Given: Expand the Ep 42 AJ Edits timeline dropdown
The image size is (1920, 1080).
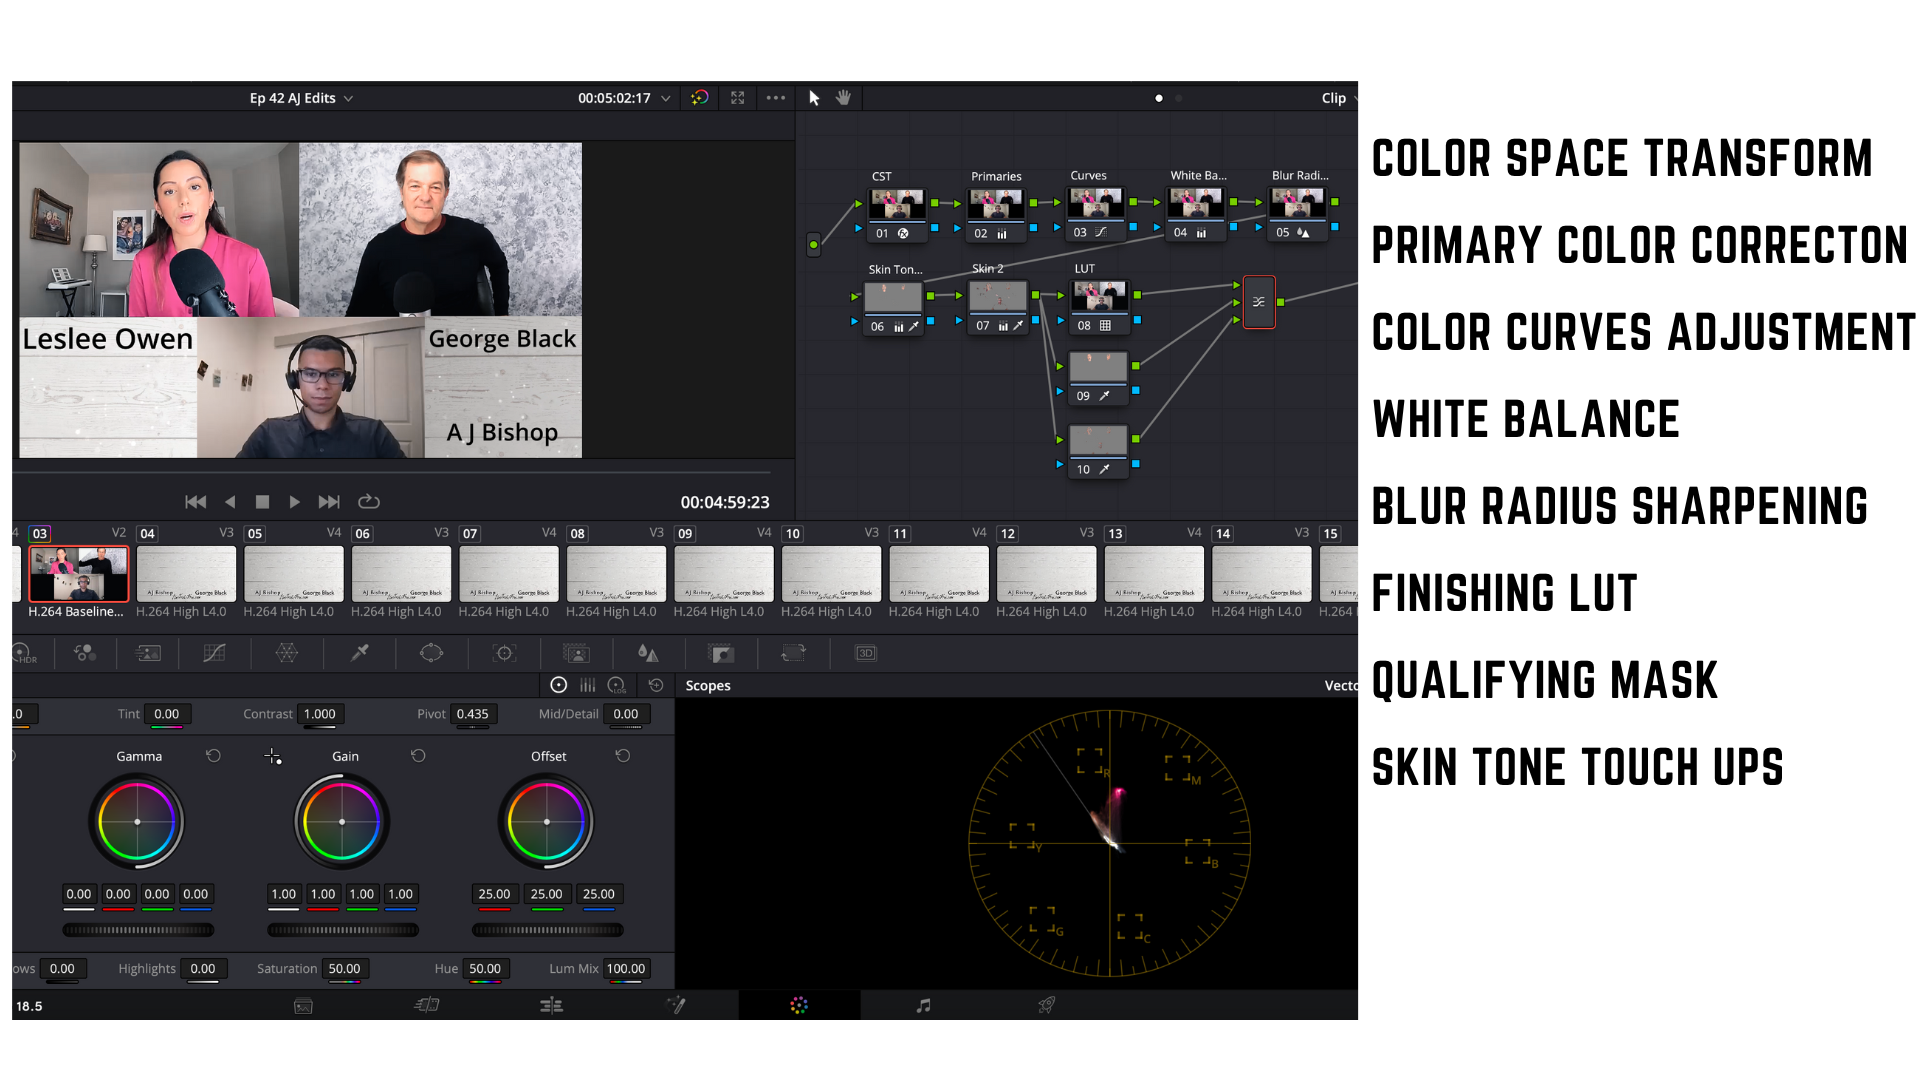Looking at the screenshot, I should pyautogui.click(x=348, y=98).
